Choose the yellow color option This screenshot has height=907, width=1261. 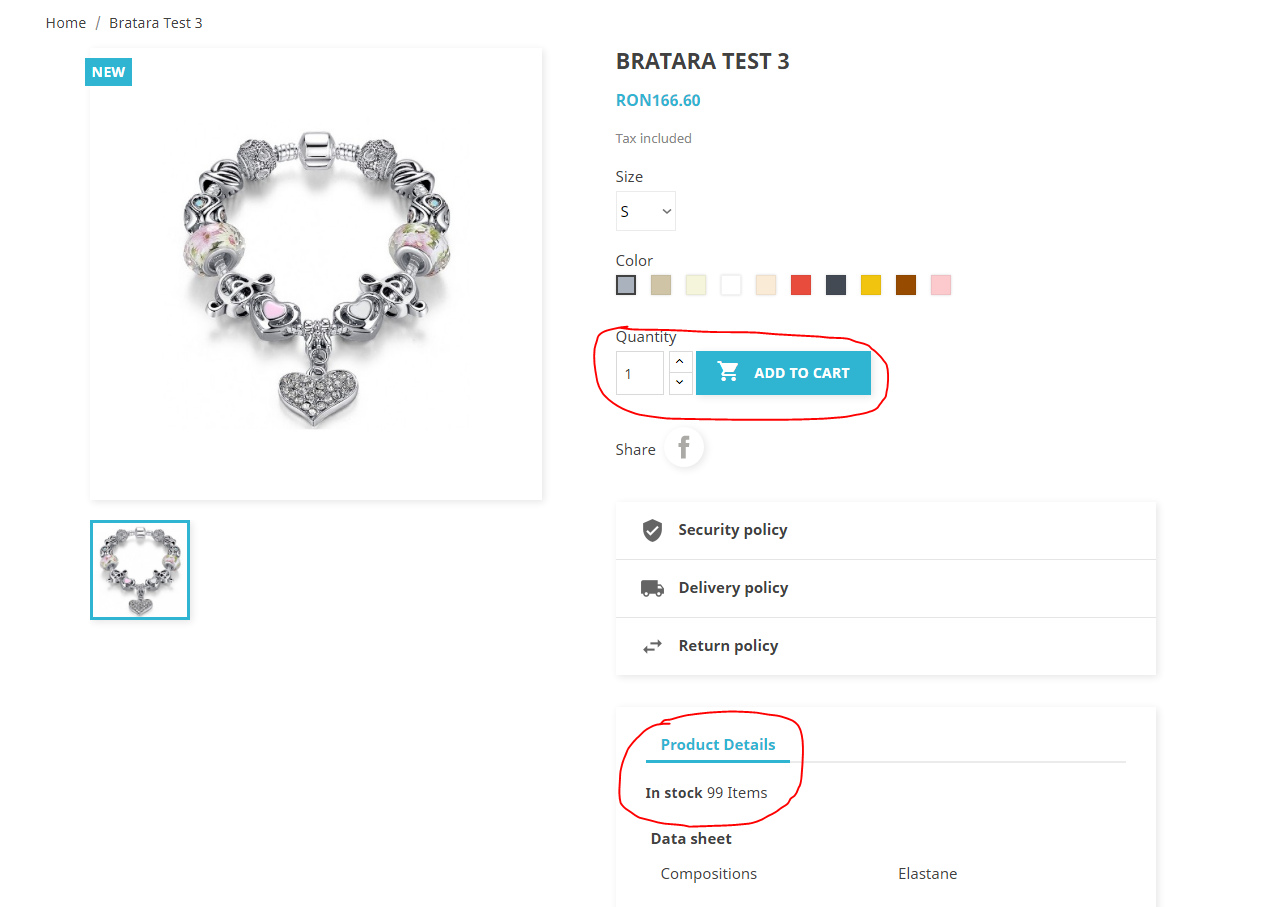click(871, 285)
